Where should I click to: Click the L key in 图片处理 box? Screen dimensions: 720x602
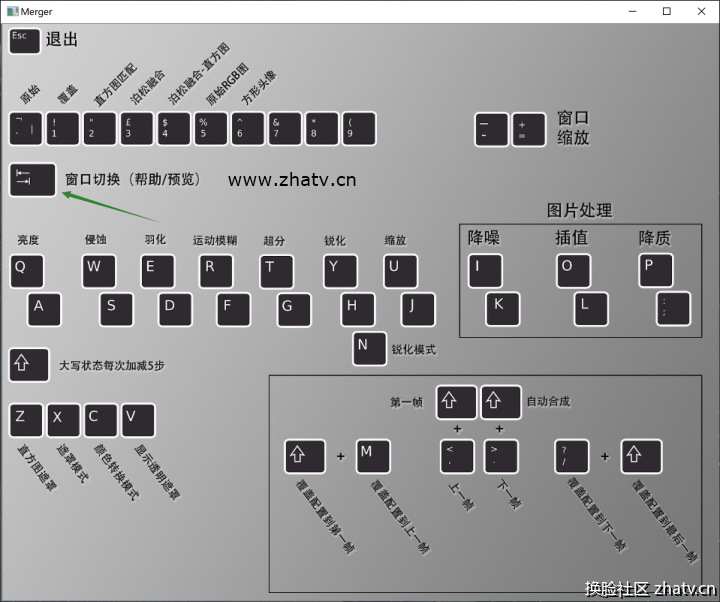point(591,309)
